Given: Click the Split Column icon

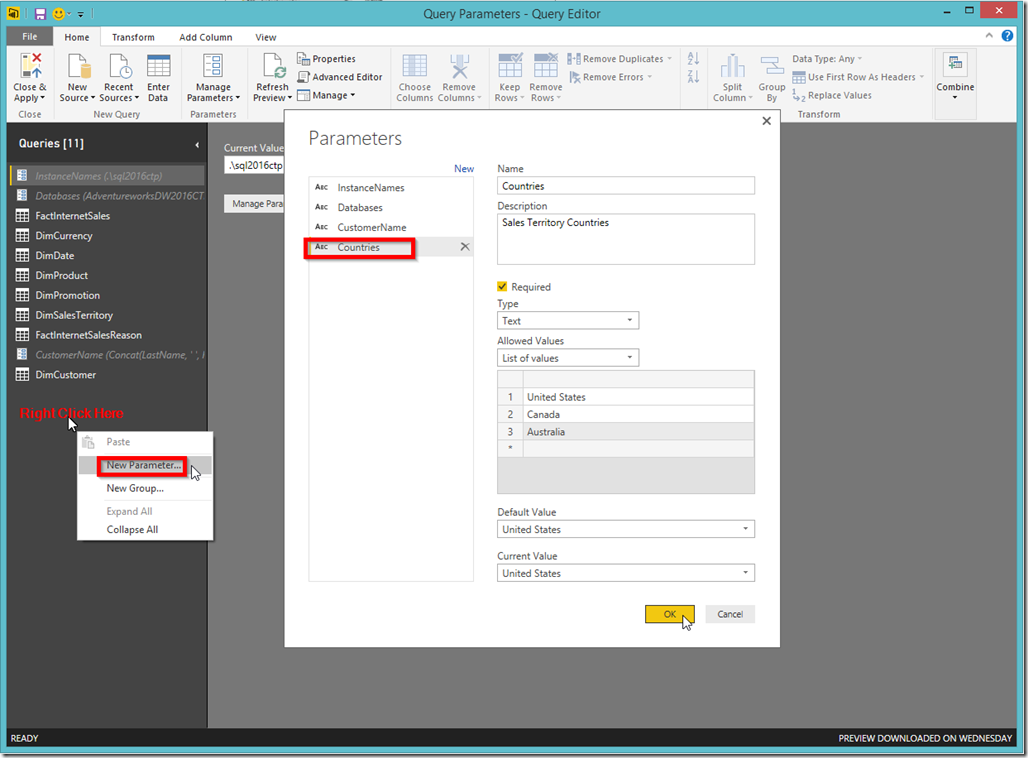Looking at the screenshot, I should (x=732, y=66).
